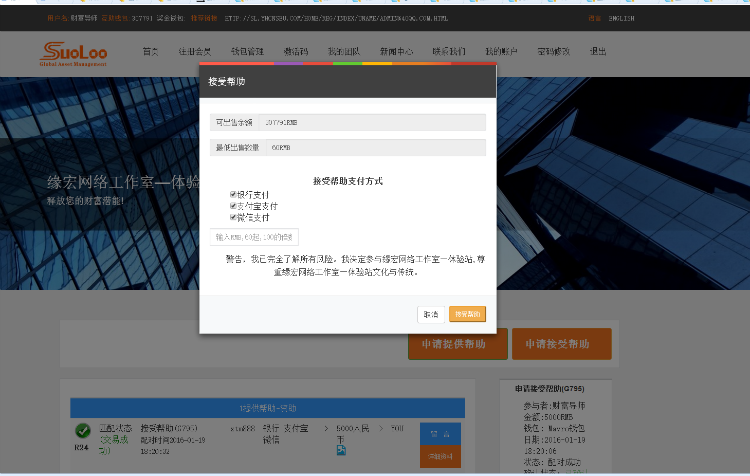The image size is (750, 476).
Task: Click the 接受帮助 dialog title
Action: 227,81
